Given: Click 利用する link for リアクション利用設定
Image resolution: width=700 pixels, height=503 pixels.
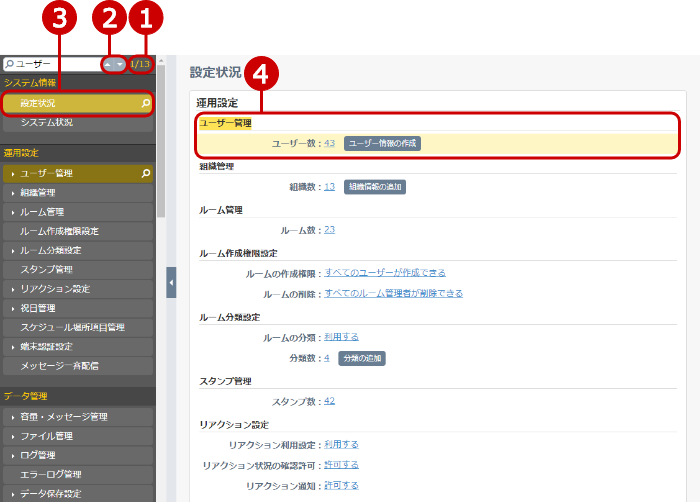Looking at the screenshot, I should click(x=342, y=445).
